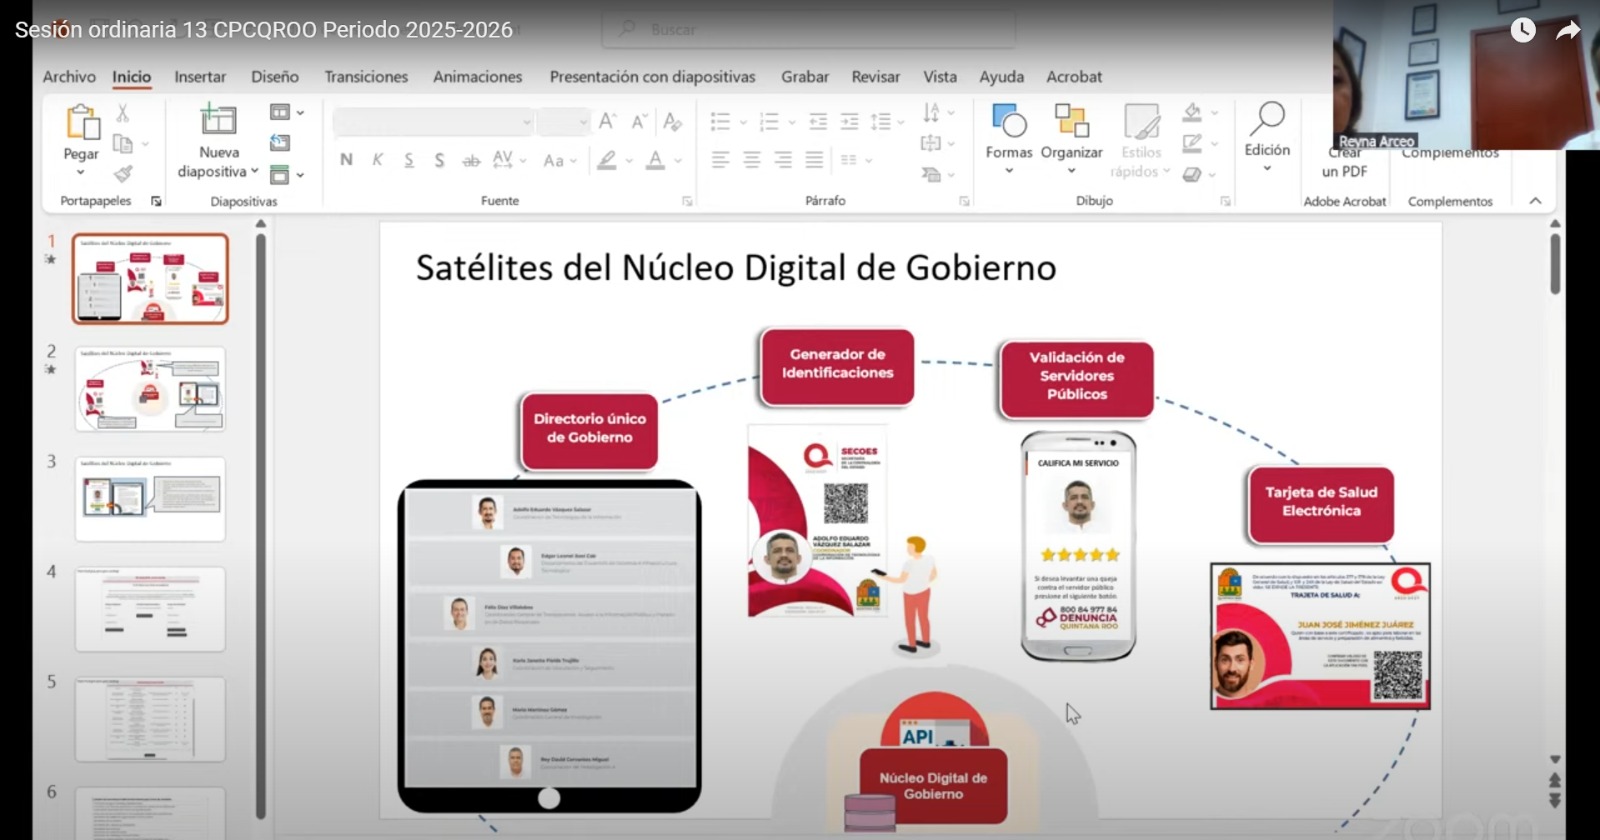Center-align text using the paragraph alignment icon
The image size is (1600, 840).
(x=752, y=160)
